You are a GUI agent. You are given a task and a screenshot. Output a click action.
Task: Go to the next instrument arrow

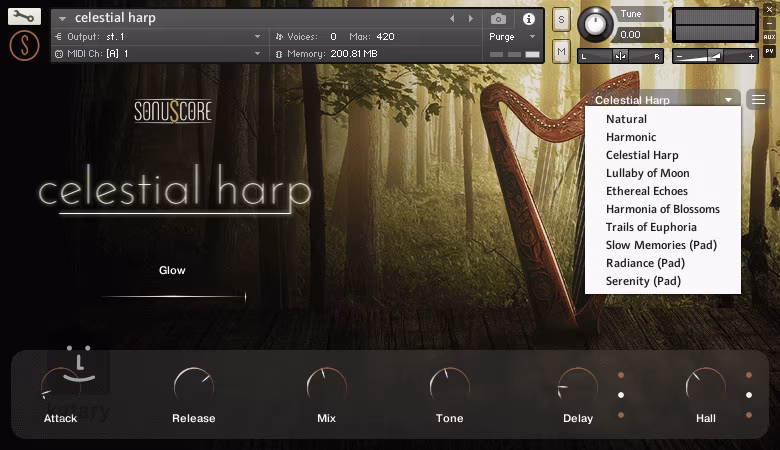[469, 18]
